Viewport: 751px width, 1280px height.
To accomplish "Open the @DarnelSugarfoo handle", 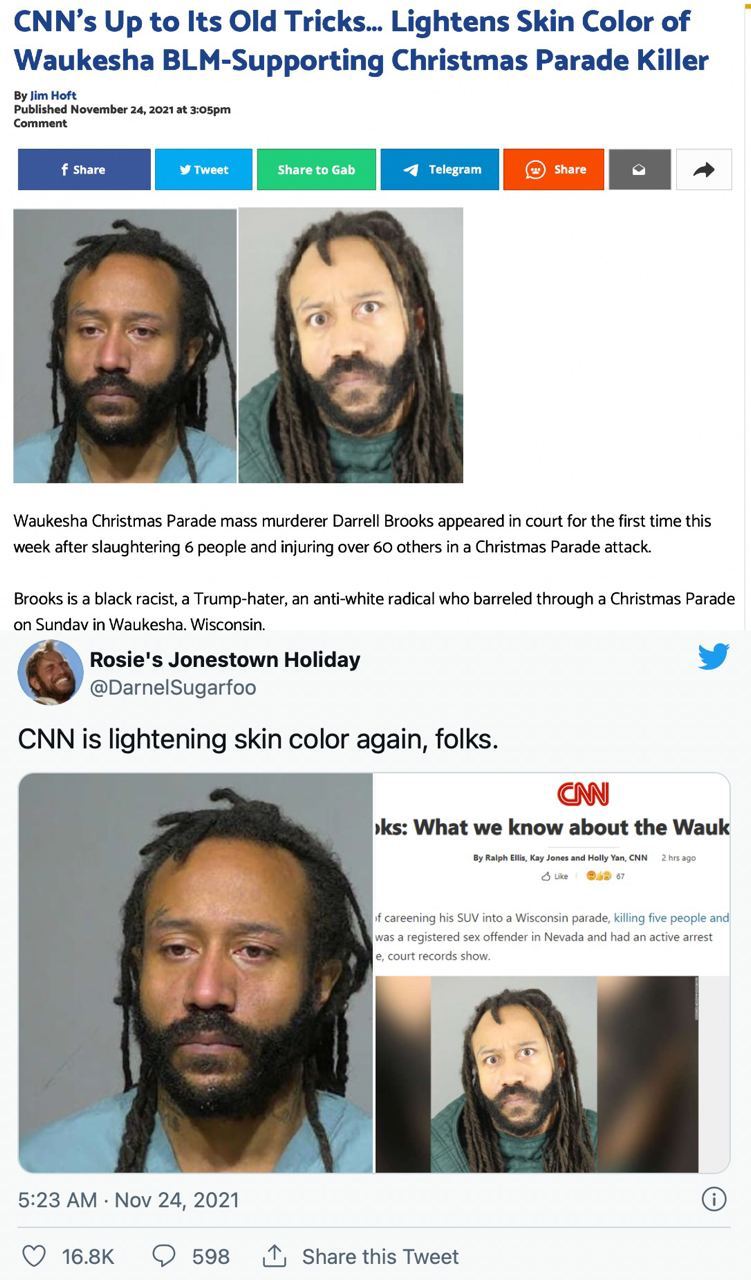I will [x=173, y=687].
